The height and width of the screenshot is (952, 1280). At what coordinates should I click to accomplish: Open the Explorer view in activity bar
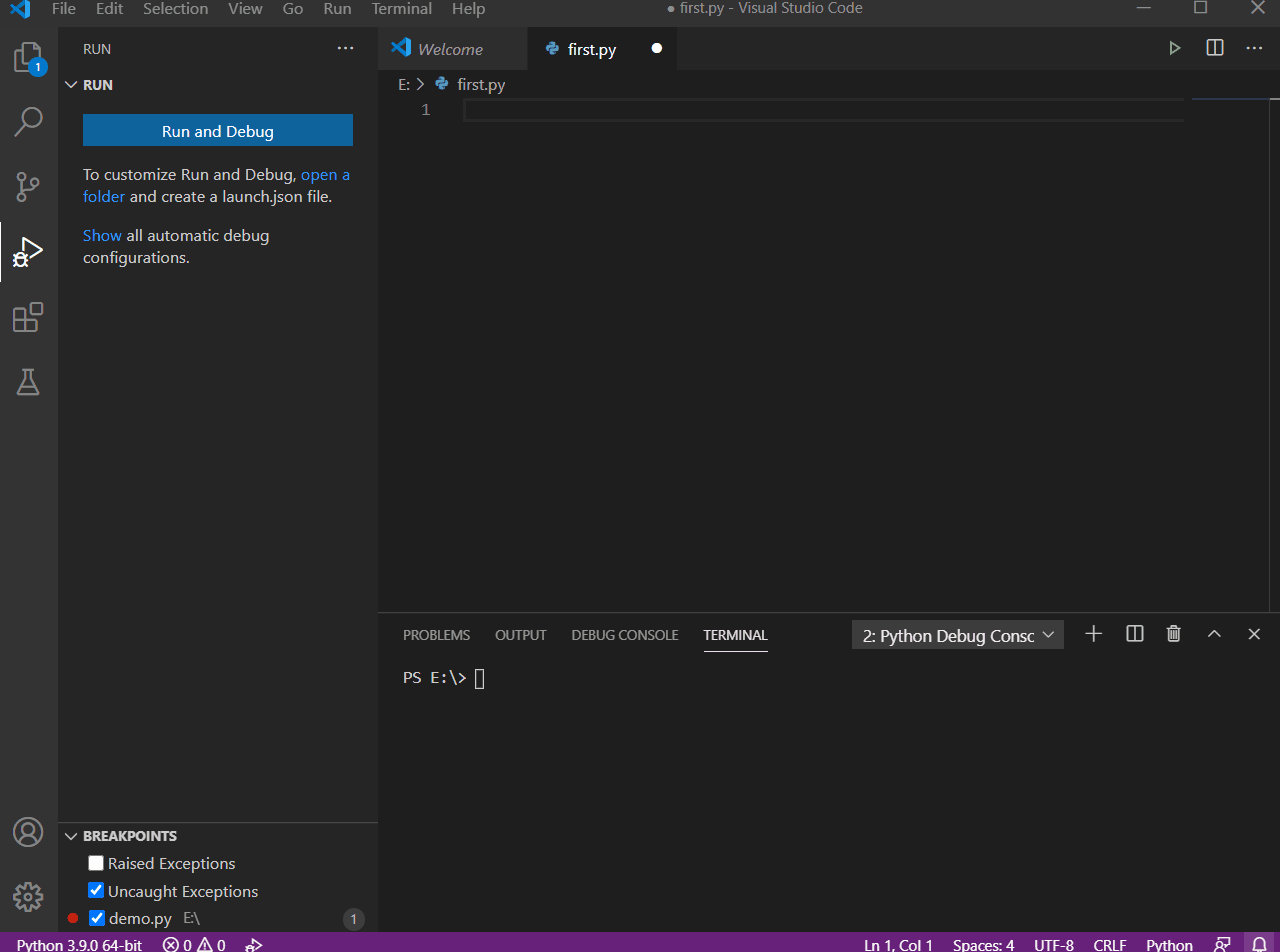click(28, 58)
